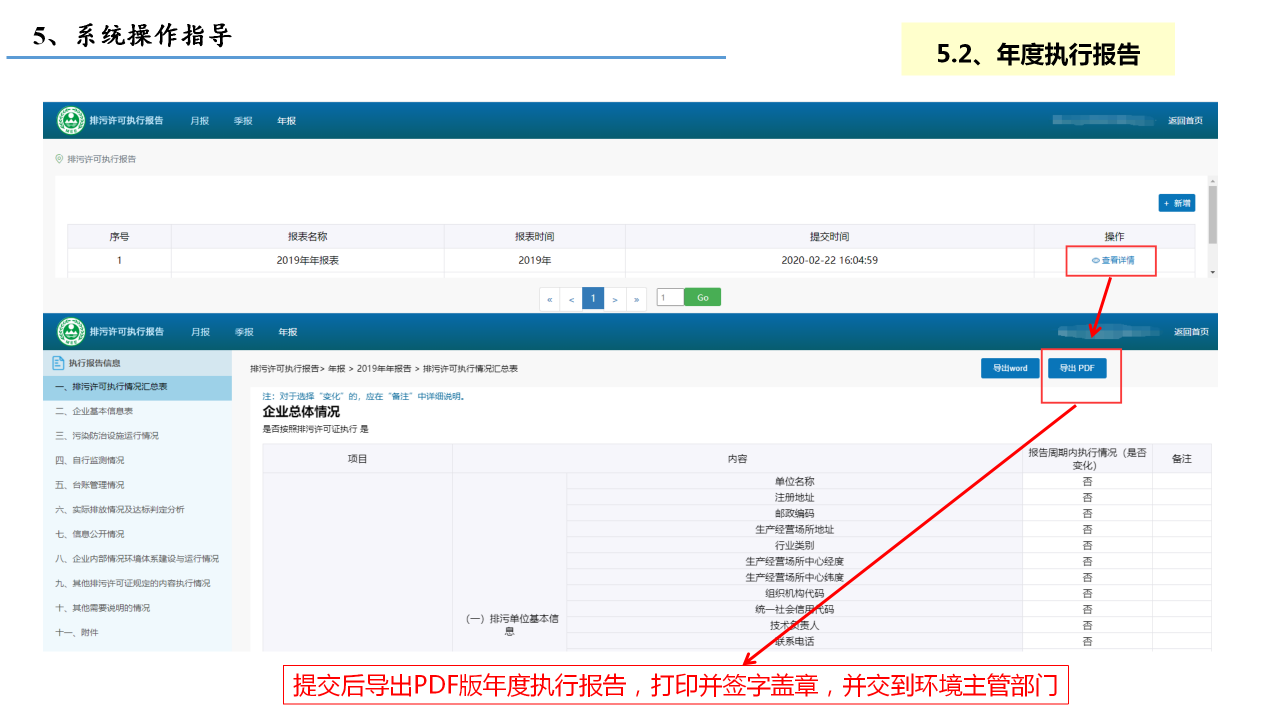Select page 1 in pagination
The width and height of the screenshot is (1280, 720).
(x=593, y=299)
